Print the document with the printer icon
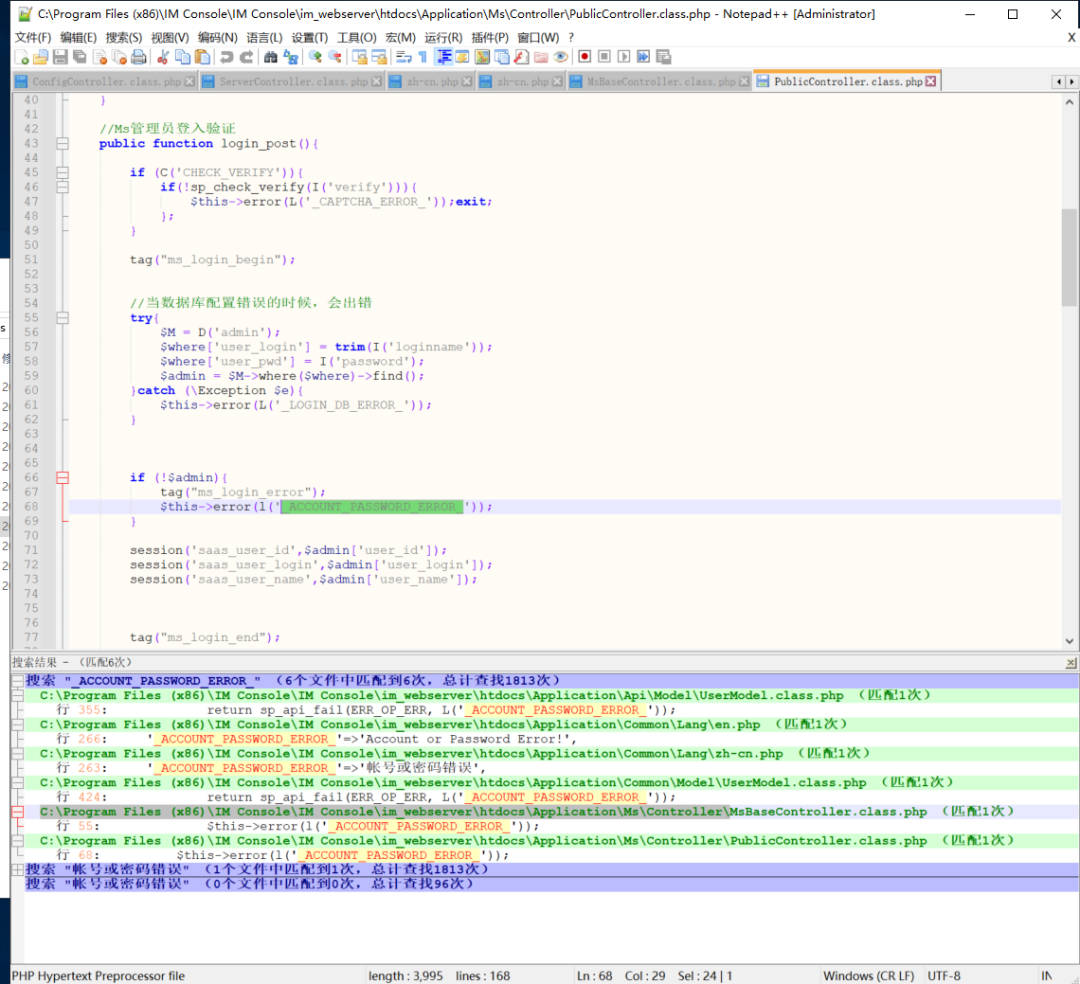The height and width of the screenshot is (984, 1080). point(138,57)
